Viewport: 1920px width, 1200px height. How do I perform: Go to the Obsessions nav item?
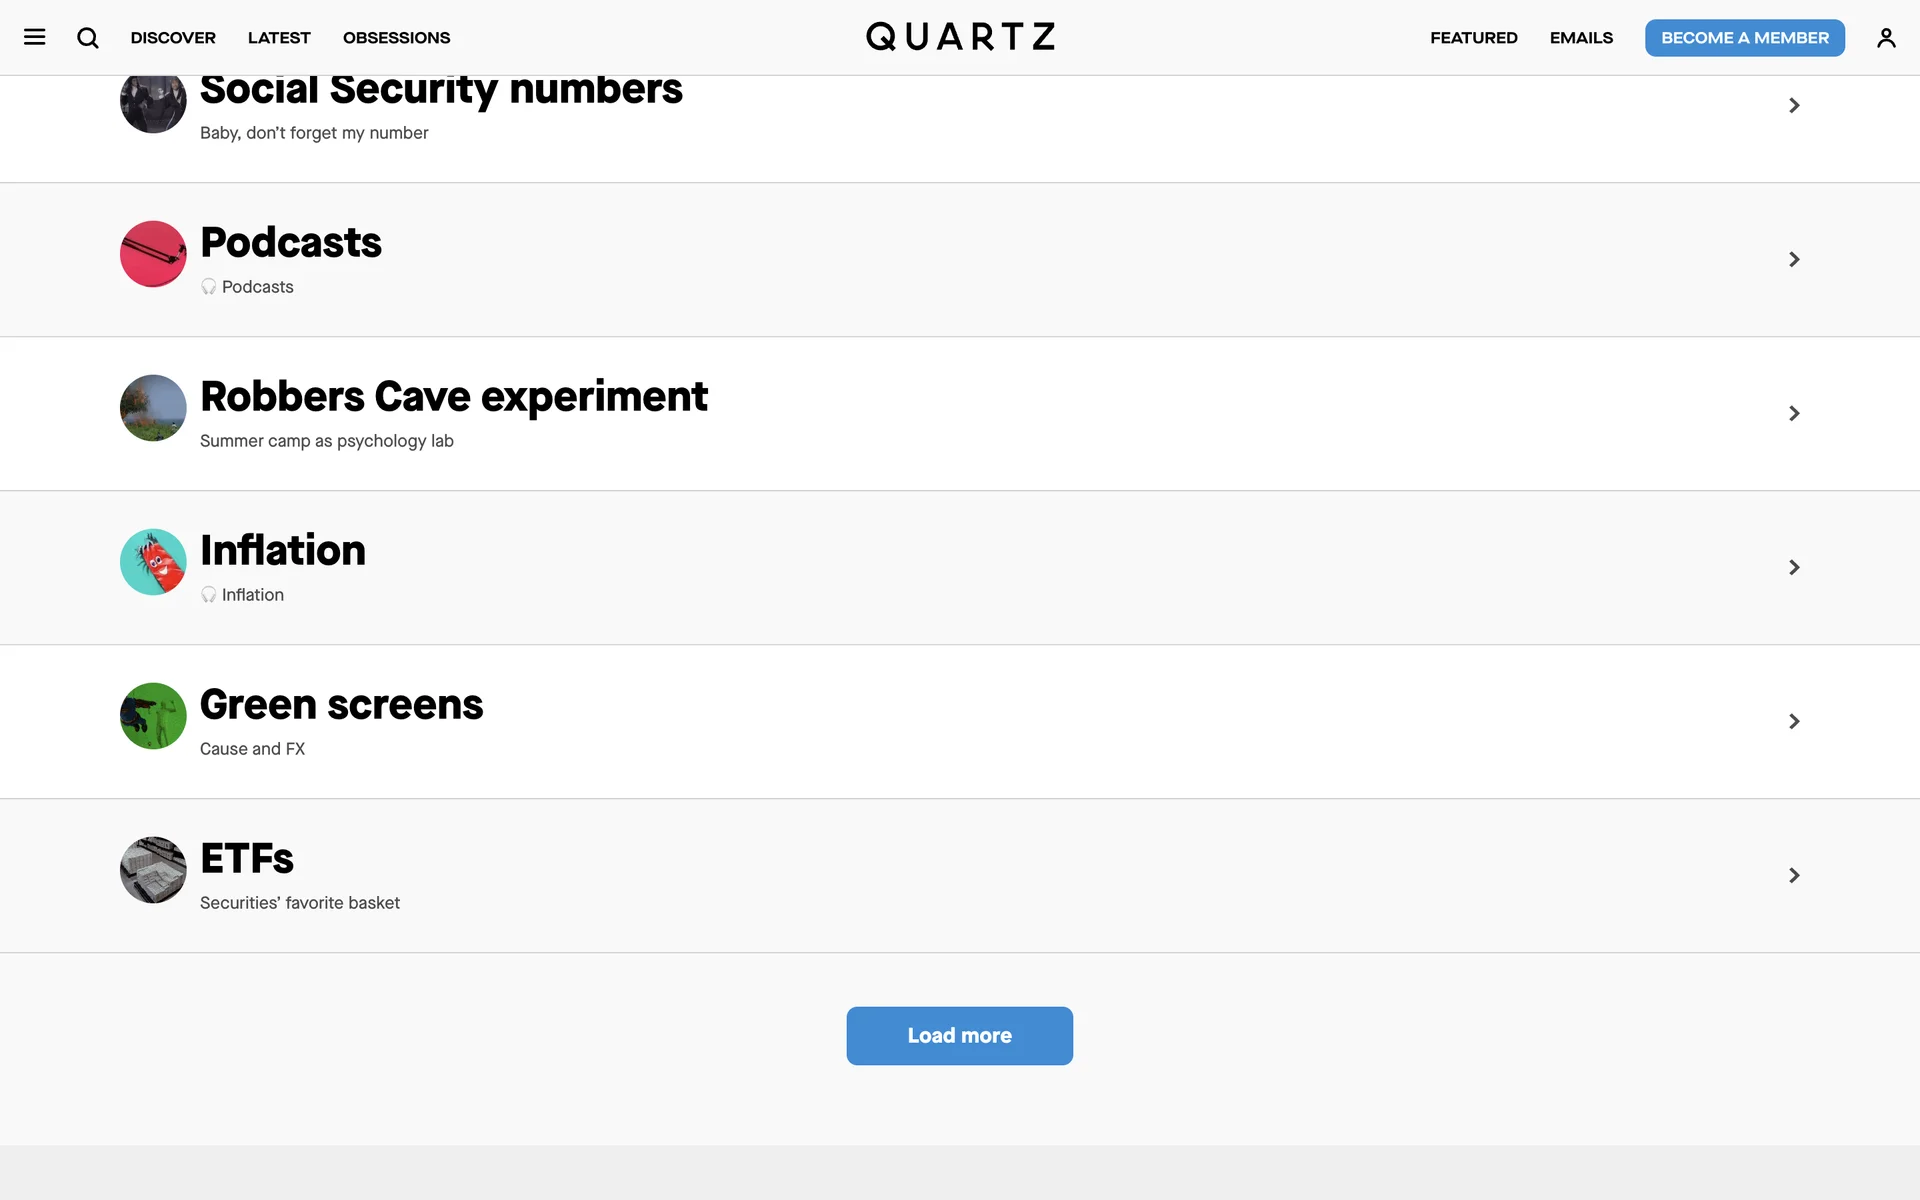(396, 38)
